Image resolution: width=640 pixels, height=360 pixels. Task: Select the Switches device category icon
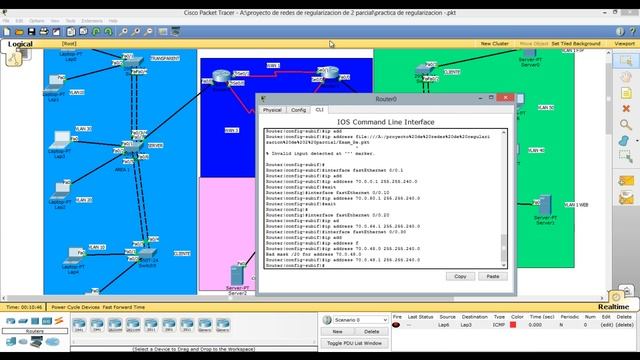[x=23, y=321]
